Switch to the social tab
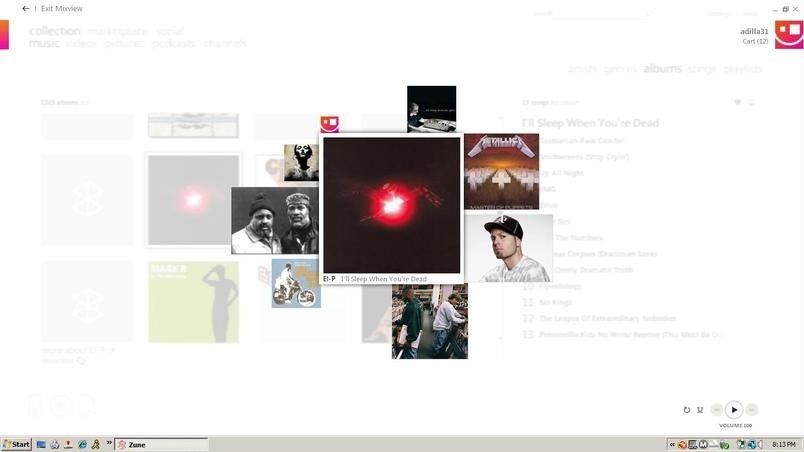The height and width of the screenshot is (452, 804). coord(170,31)
